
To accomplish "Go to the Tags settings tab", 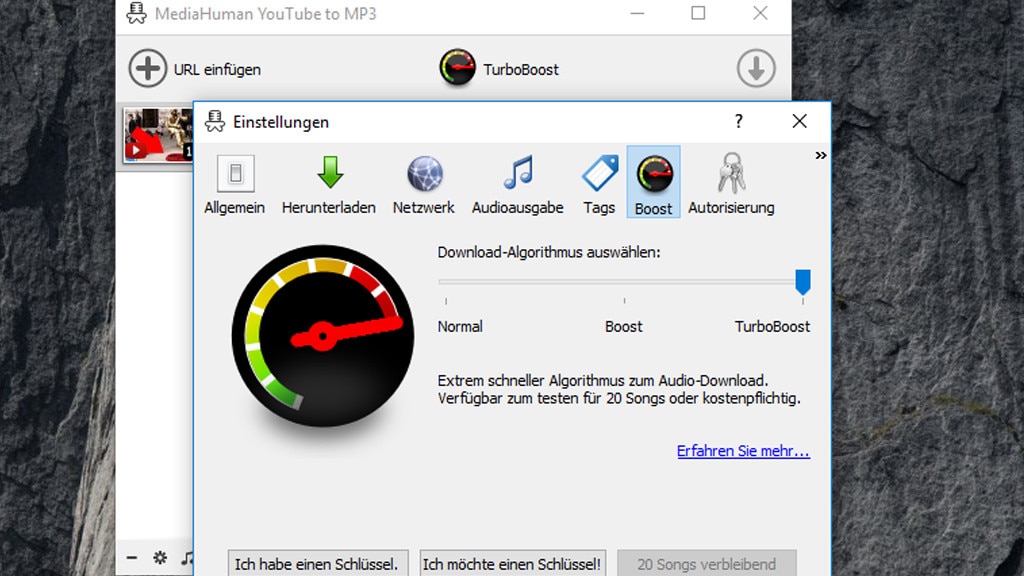I will click(x=600, y=184).
